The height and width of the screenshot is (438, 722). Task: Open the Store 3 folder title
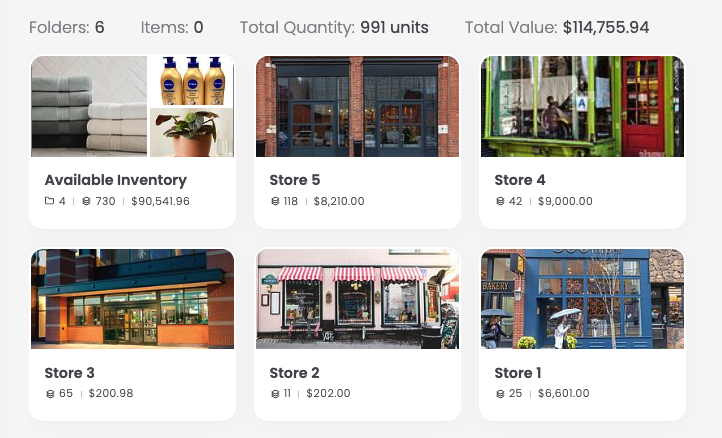pyautogui.click(x=70, y=373)
